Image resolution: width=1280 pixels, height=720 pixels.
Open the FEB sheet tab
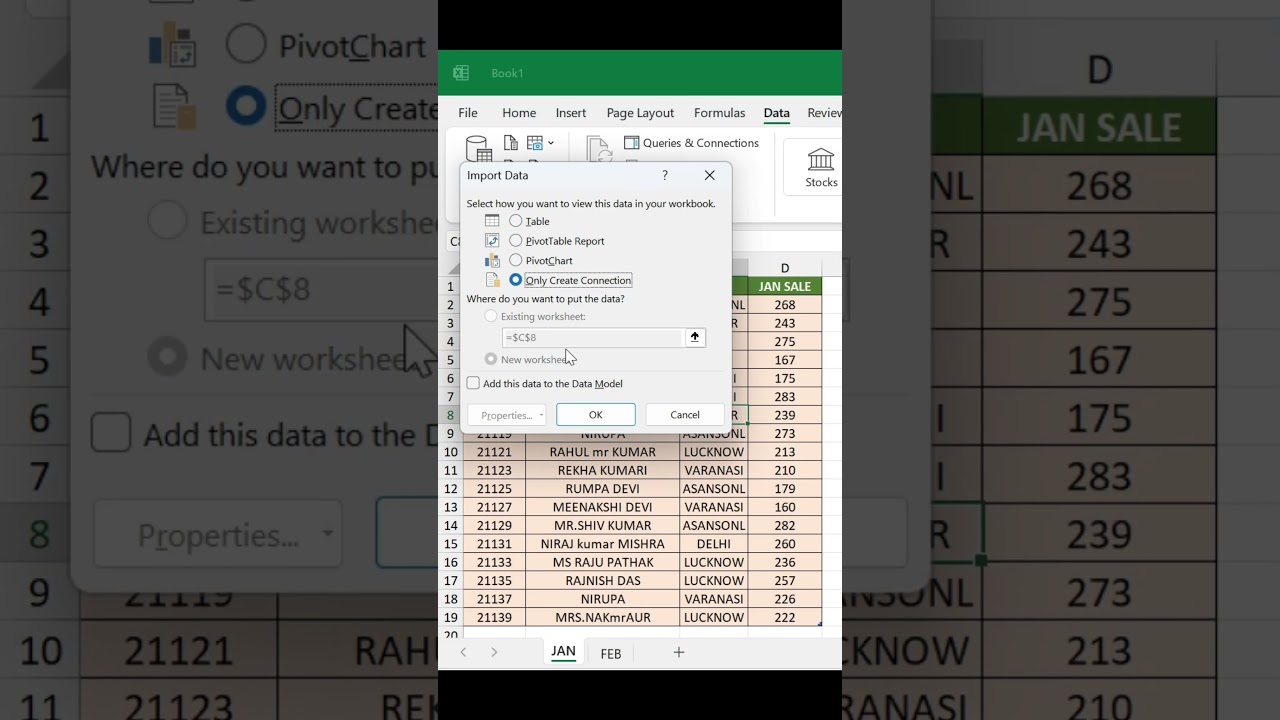[x=610, y=653]
